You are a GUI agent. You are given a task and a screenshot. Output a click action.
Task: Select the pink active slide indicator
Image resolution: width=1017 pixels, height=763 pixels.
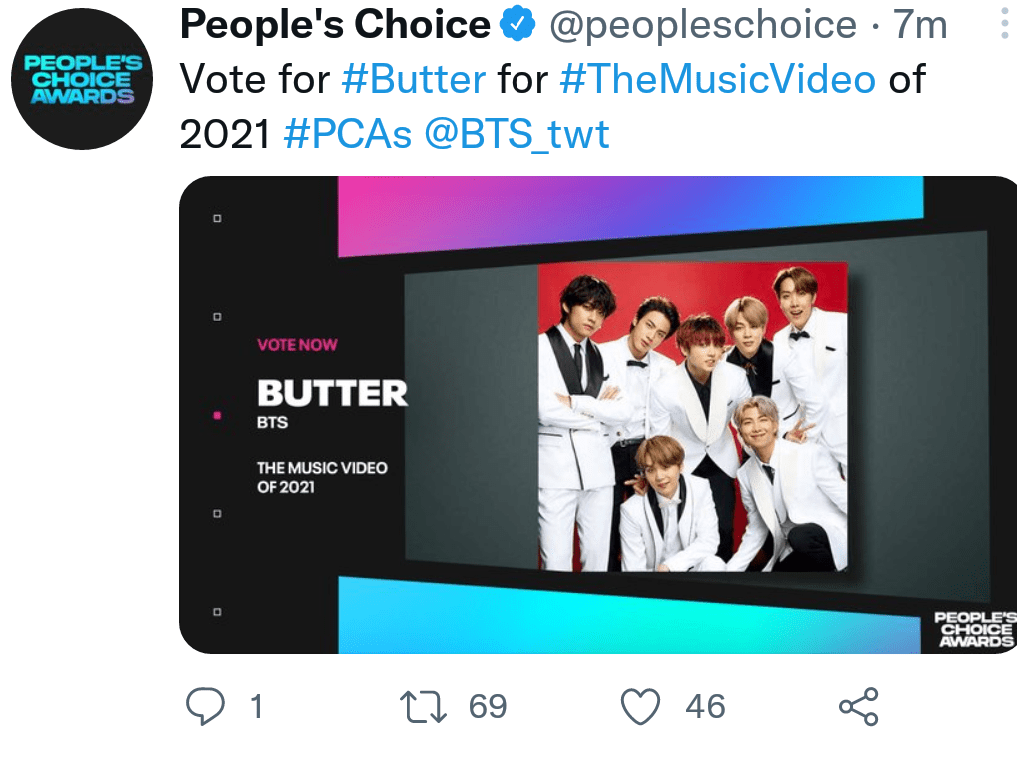pos(218,415)
